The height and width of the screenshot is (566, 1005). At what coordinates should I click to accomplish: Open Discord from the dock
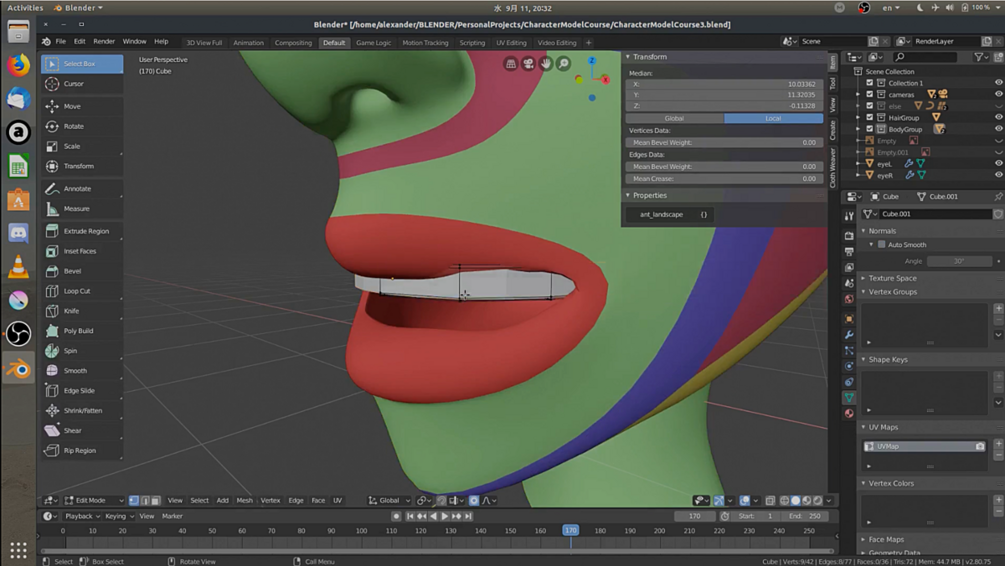18,233
